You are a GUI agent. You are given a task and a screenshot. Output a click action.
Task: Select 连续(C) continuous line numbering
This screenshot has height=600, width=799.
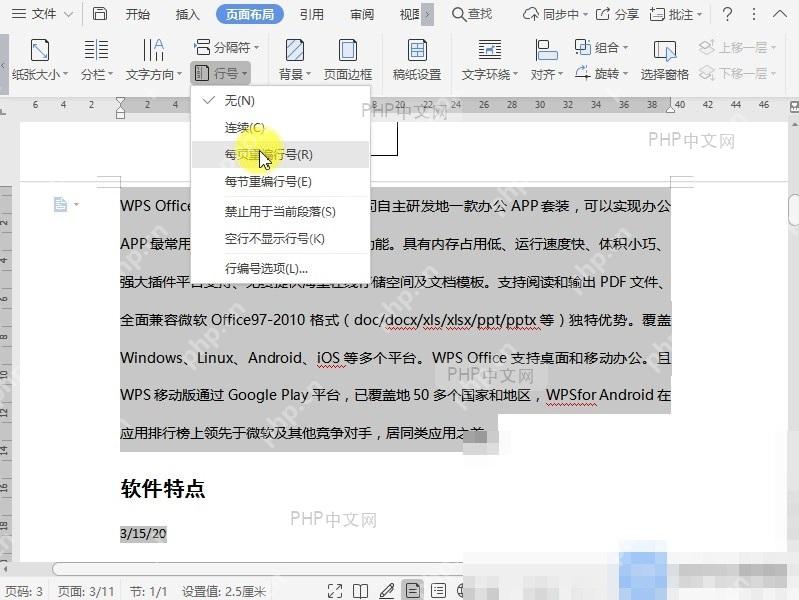[x=280, y=127]
